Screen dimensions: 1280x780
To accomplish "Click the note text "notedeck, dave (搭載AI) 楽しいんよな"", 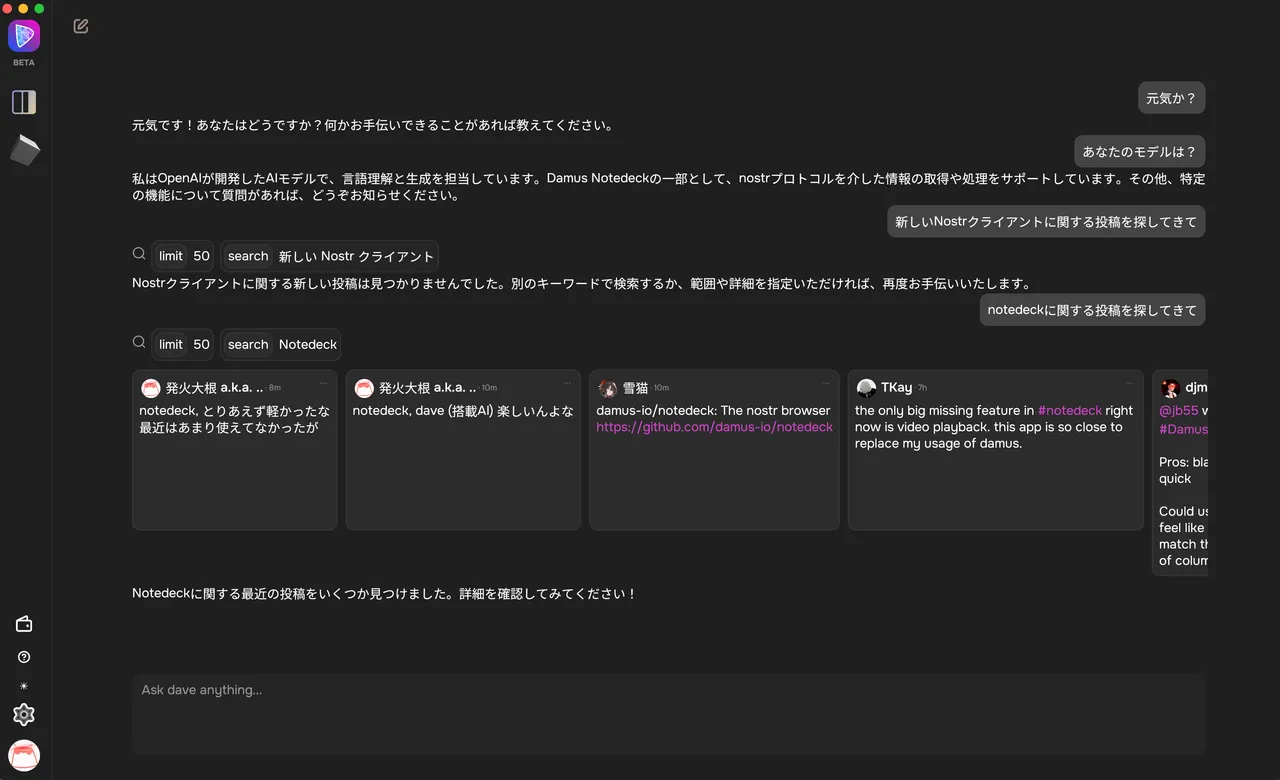I will point(463,410).
